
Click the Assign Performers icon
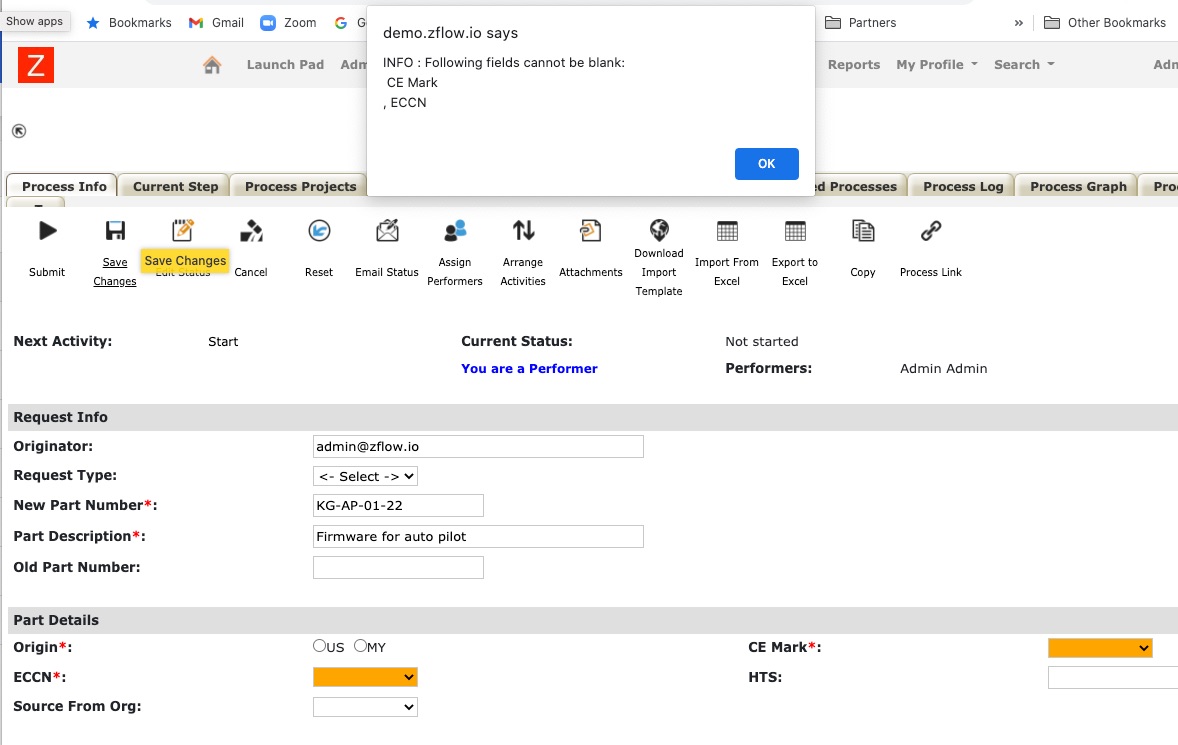(455, 240)
